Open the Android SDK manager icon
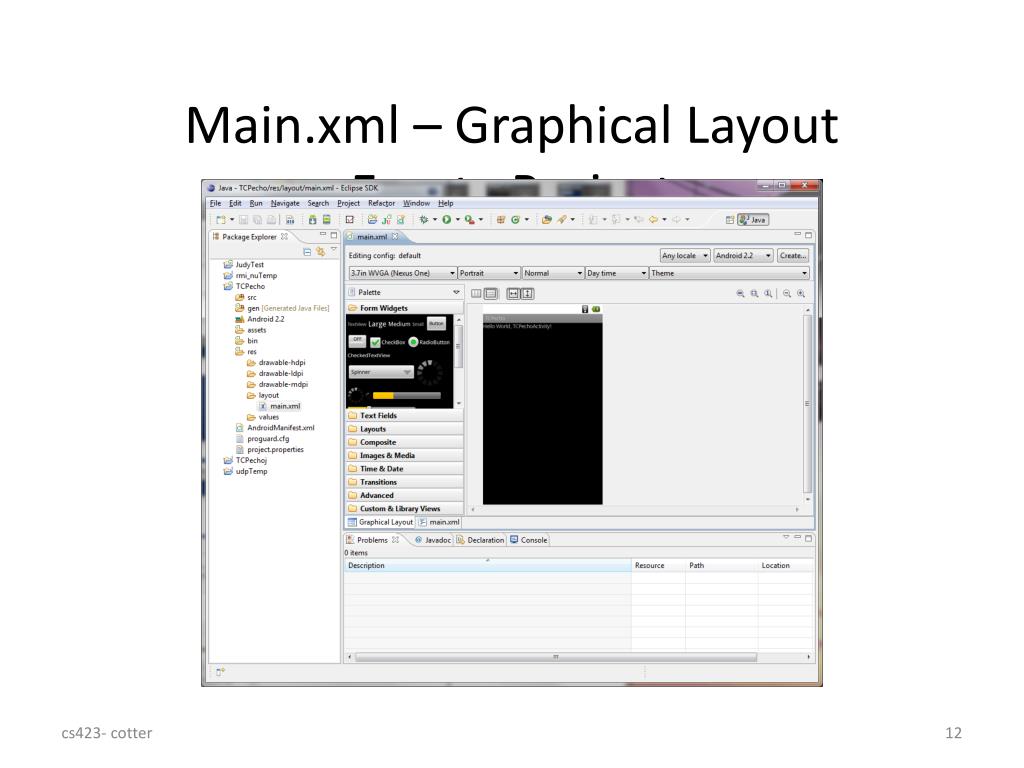The image size is (1024, 768). (x=313, y=220)
